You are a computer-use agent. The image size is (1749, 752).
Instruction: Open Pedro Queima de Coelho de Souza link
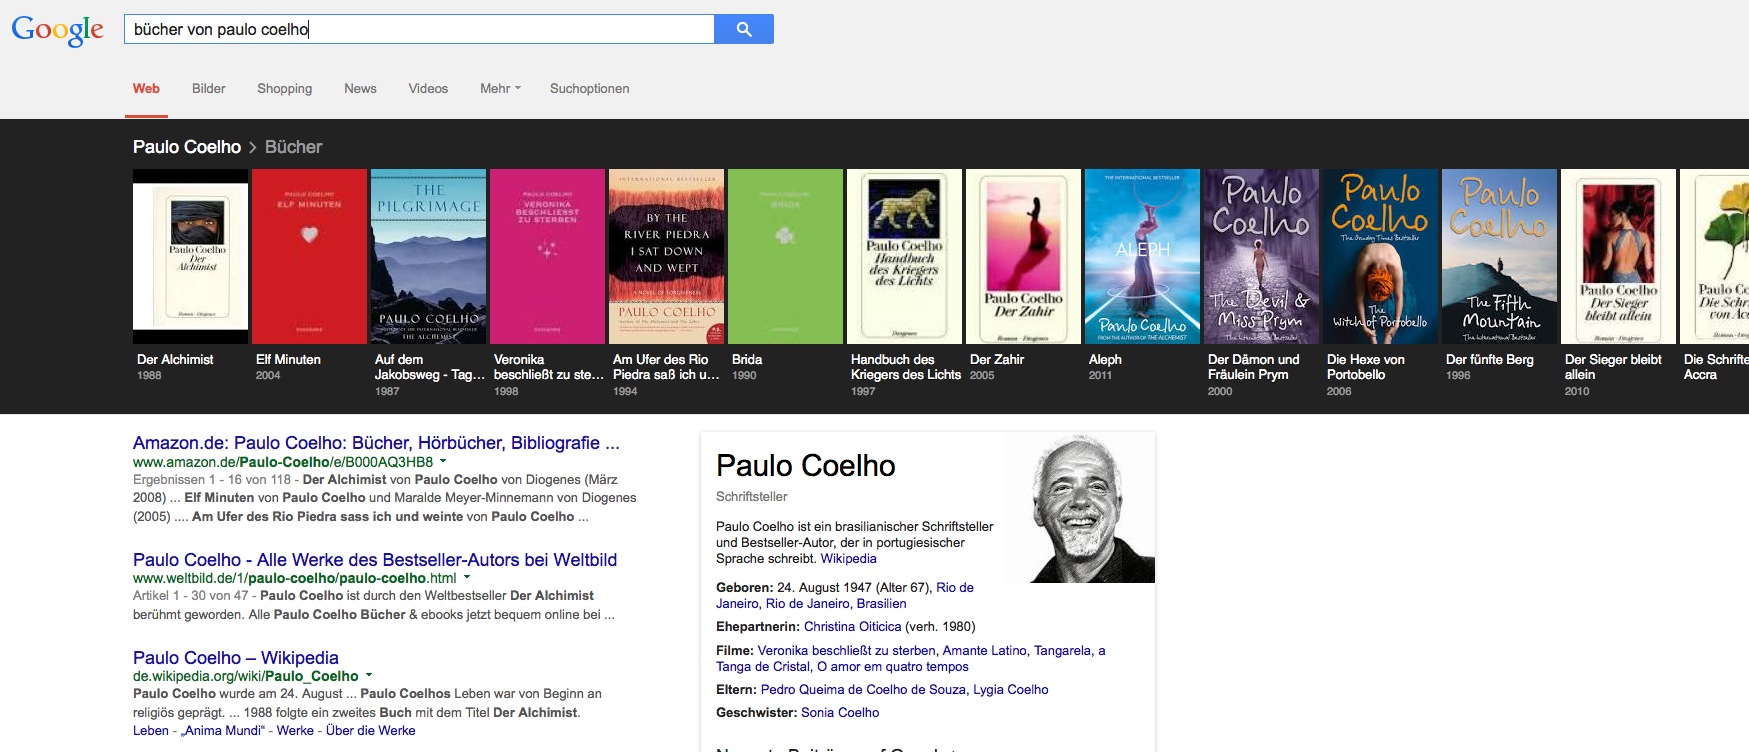(864, 690)
